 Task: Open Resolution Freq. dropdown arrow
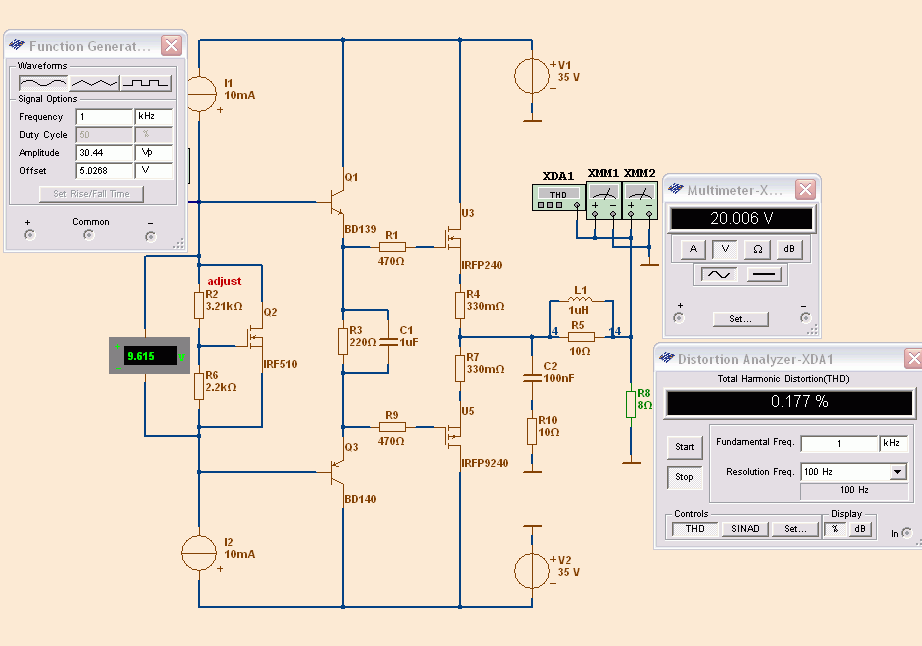coord(898,472)
